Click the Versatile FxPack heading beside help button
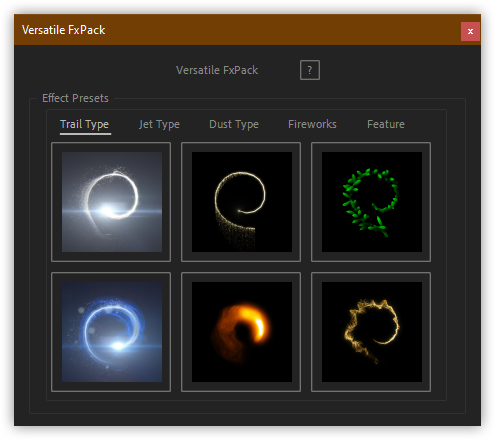 tap(217, 70)
